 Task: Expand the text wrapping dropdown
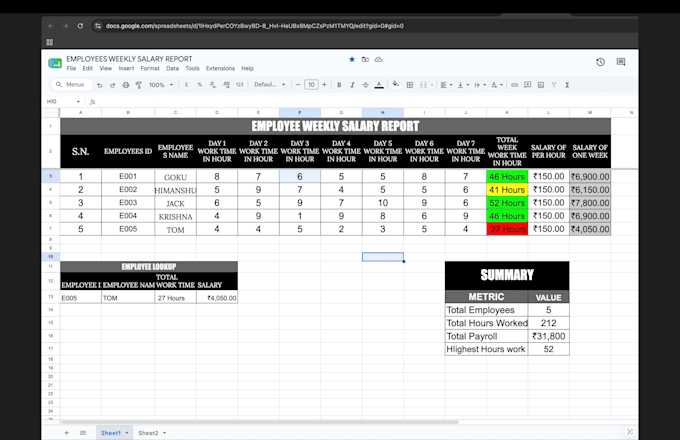tap(484, 85)
